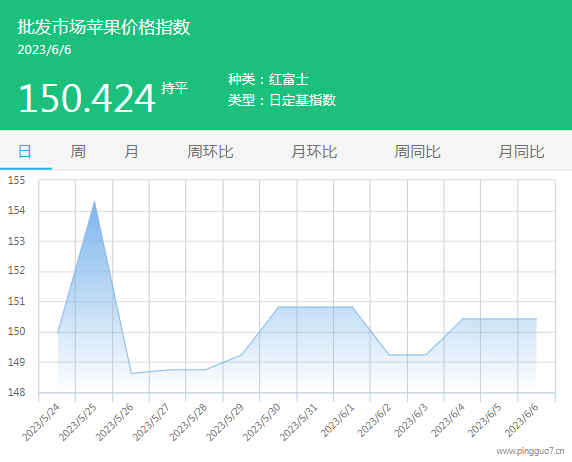The image size is (572, 462).
Task: Click the 种类：红富士 label
Action: click(x=268, y=79)
